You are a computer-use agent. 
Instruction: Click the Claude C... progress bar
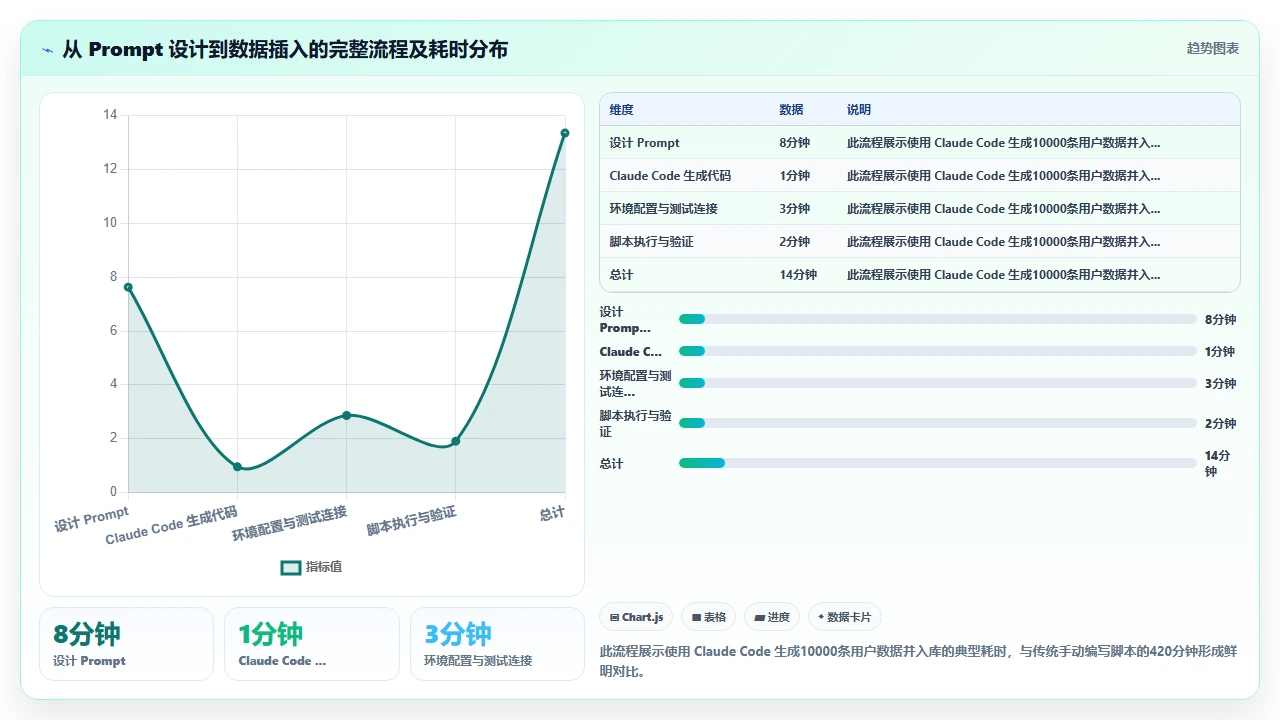click(937, 351)
